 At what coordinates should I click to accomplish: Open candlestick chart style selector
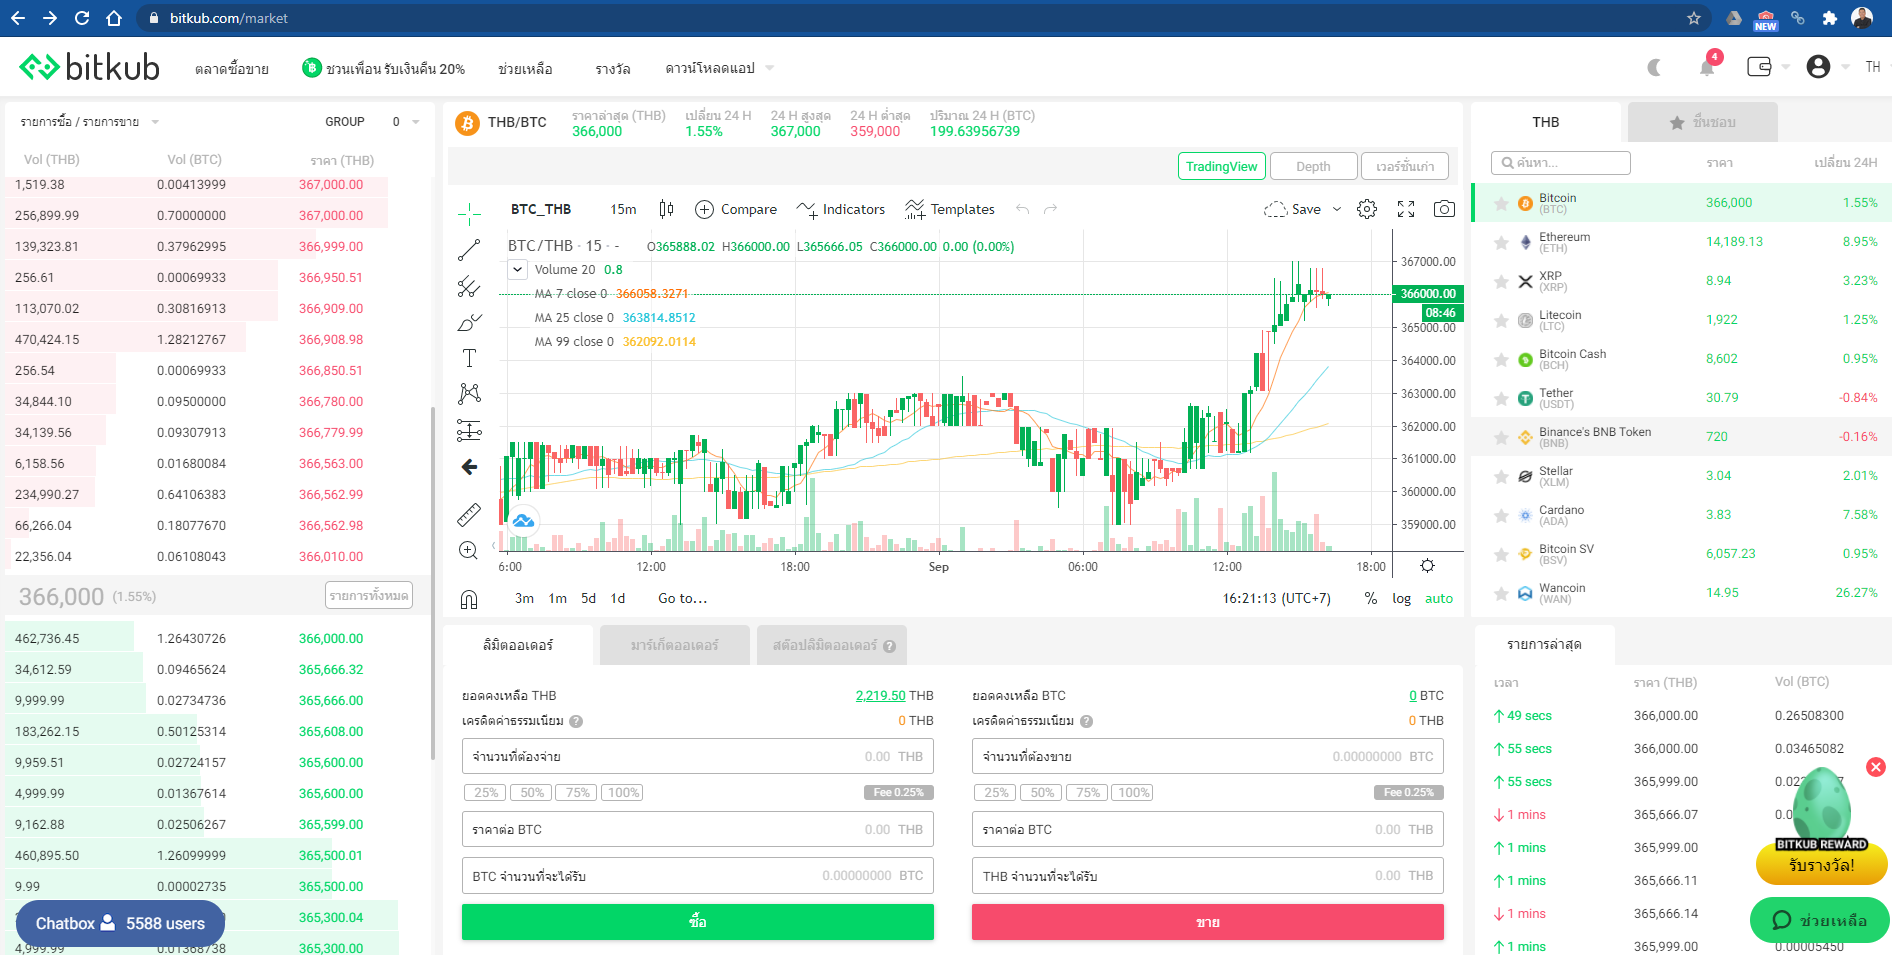[667, 209]
